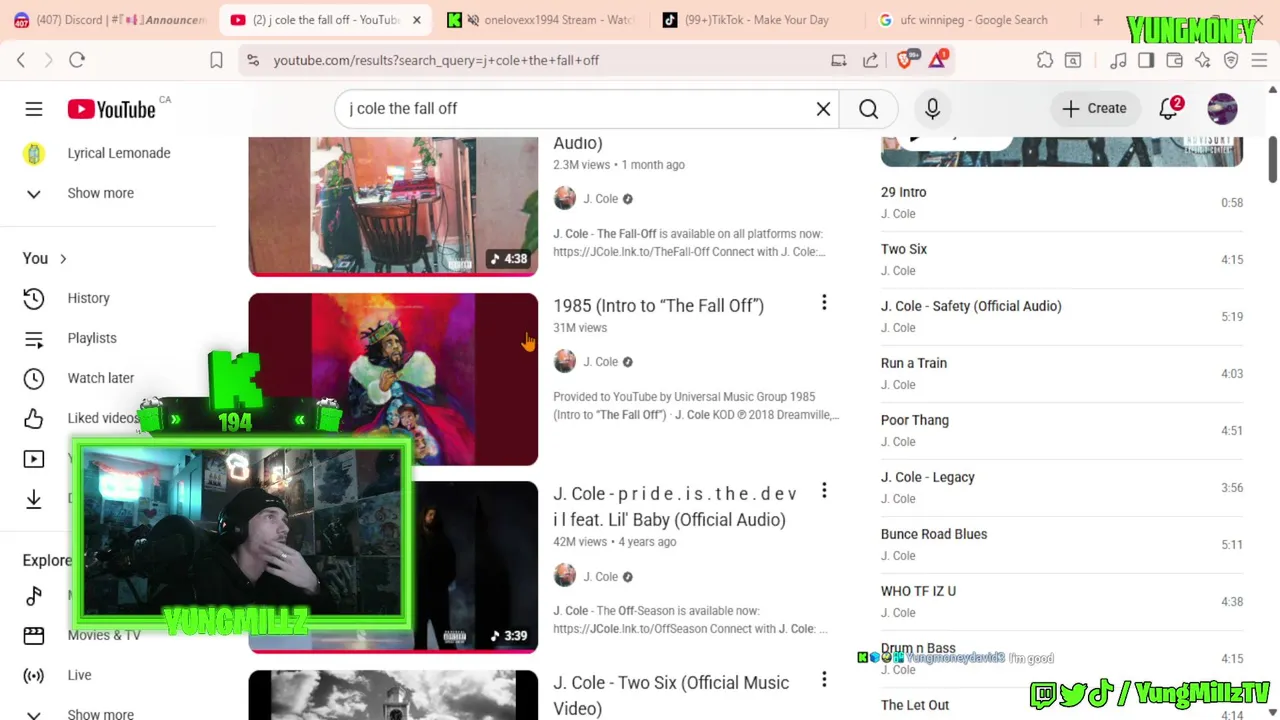The height and width of the screenshot is (720, 1280).
Task: Open the account avatar menu
Action: 1222,108
